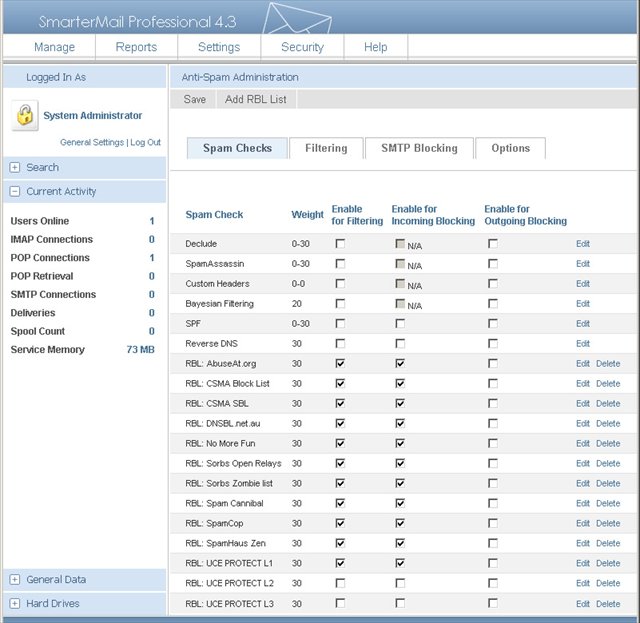Click the Save button
This screenshot has width=640, height=623.
point(195,99)
